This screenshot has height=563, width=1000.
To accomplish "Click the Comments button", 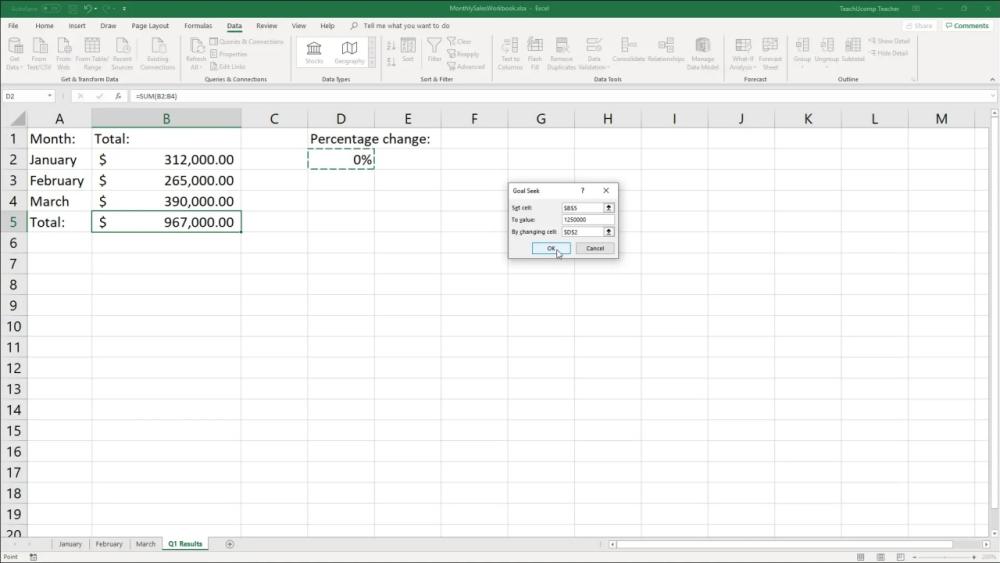I will coord(967,26).
